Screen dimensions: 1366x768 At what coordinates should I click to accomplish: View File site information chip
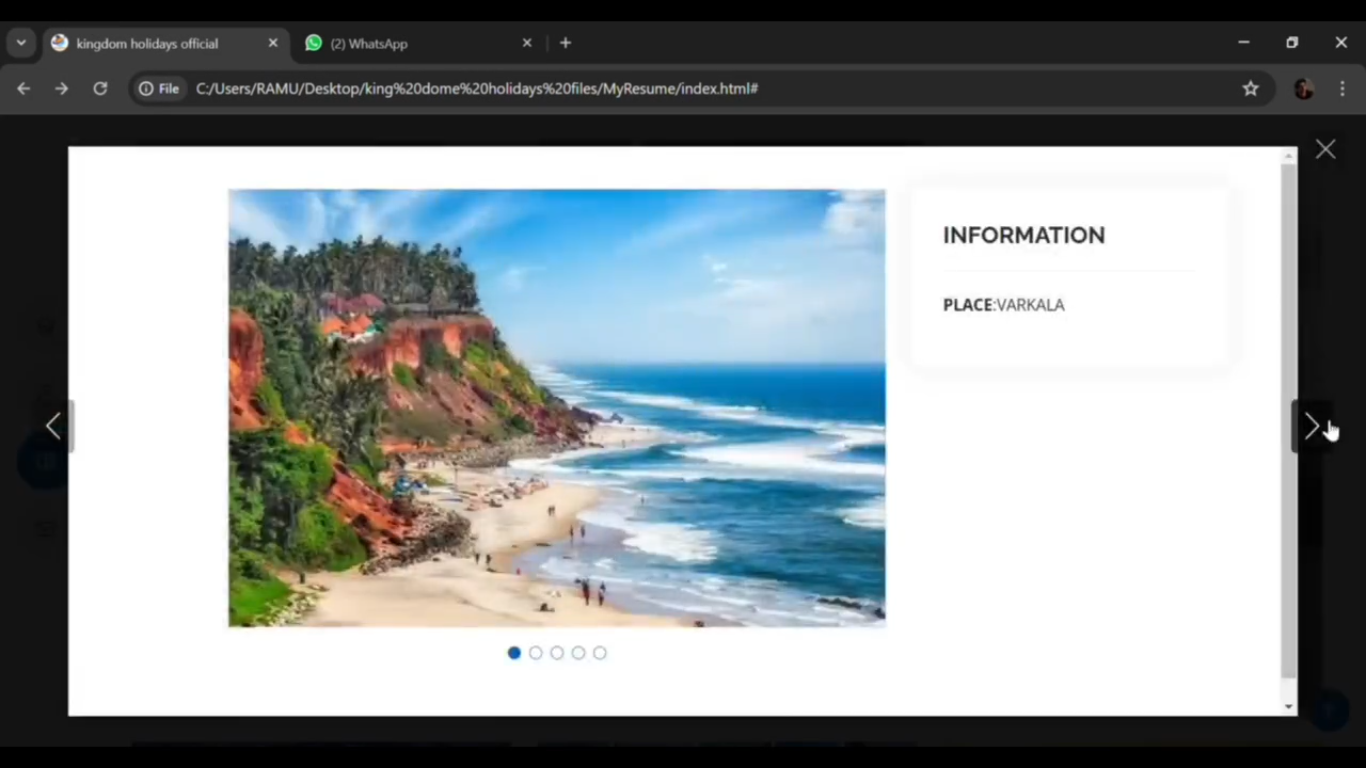point(160,89)
